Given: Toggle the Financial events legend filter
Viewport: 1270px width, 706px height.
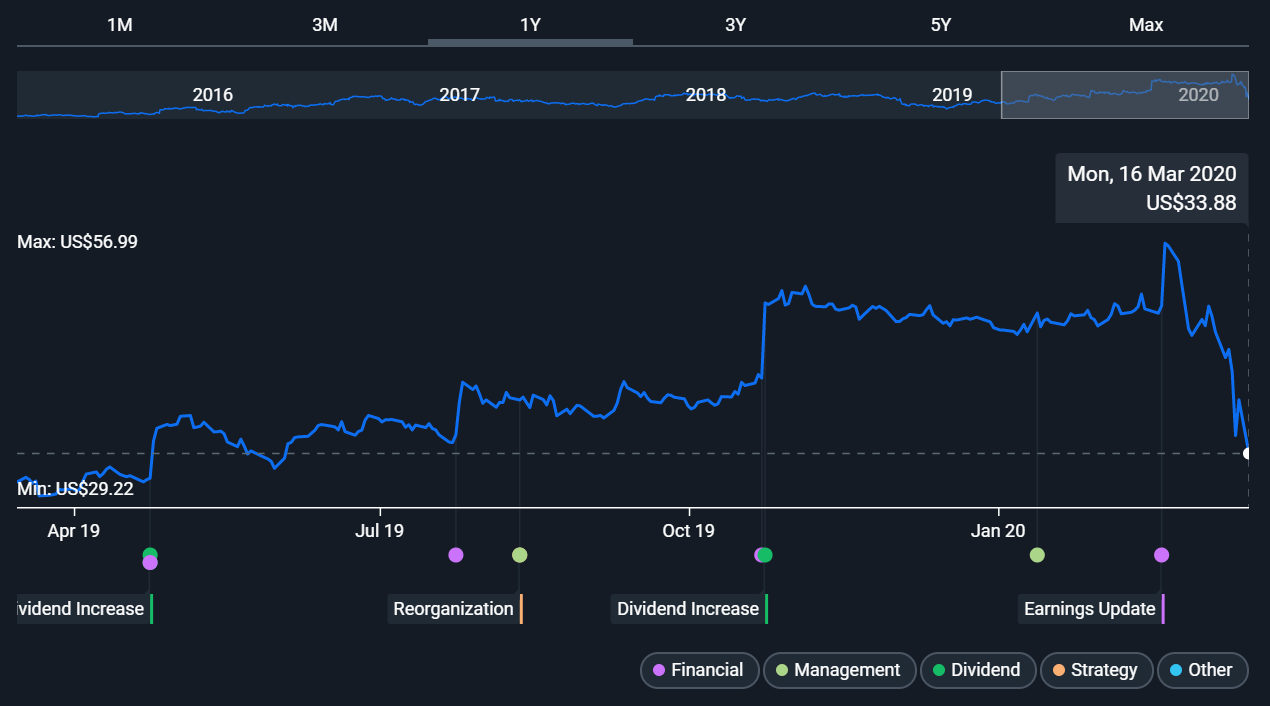Looking at the screenshot, I should click(698, 670).
